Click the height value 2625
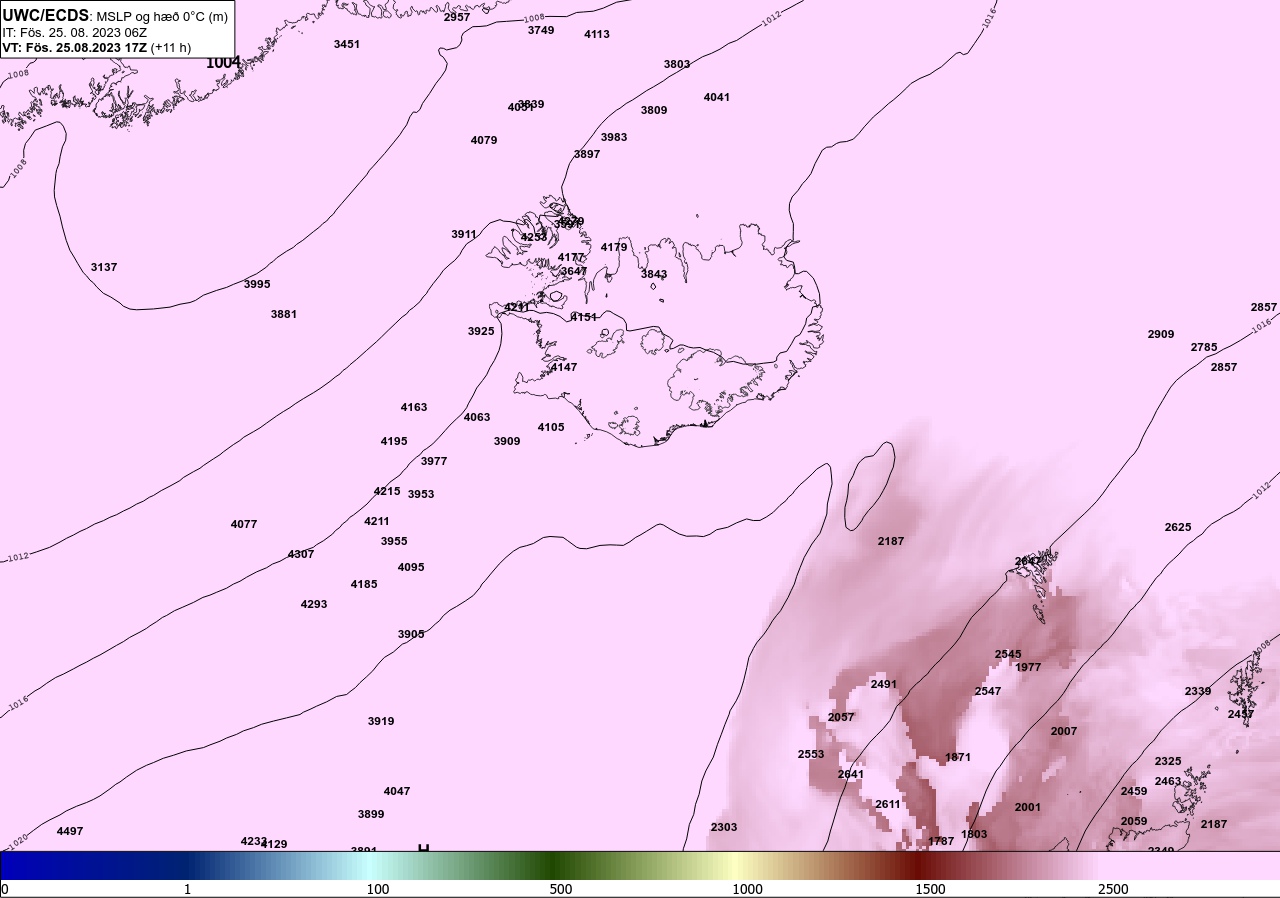The height and width of the screenshot is (898, 1280). 1178,527
